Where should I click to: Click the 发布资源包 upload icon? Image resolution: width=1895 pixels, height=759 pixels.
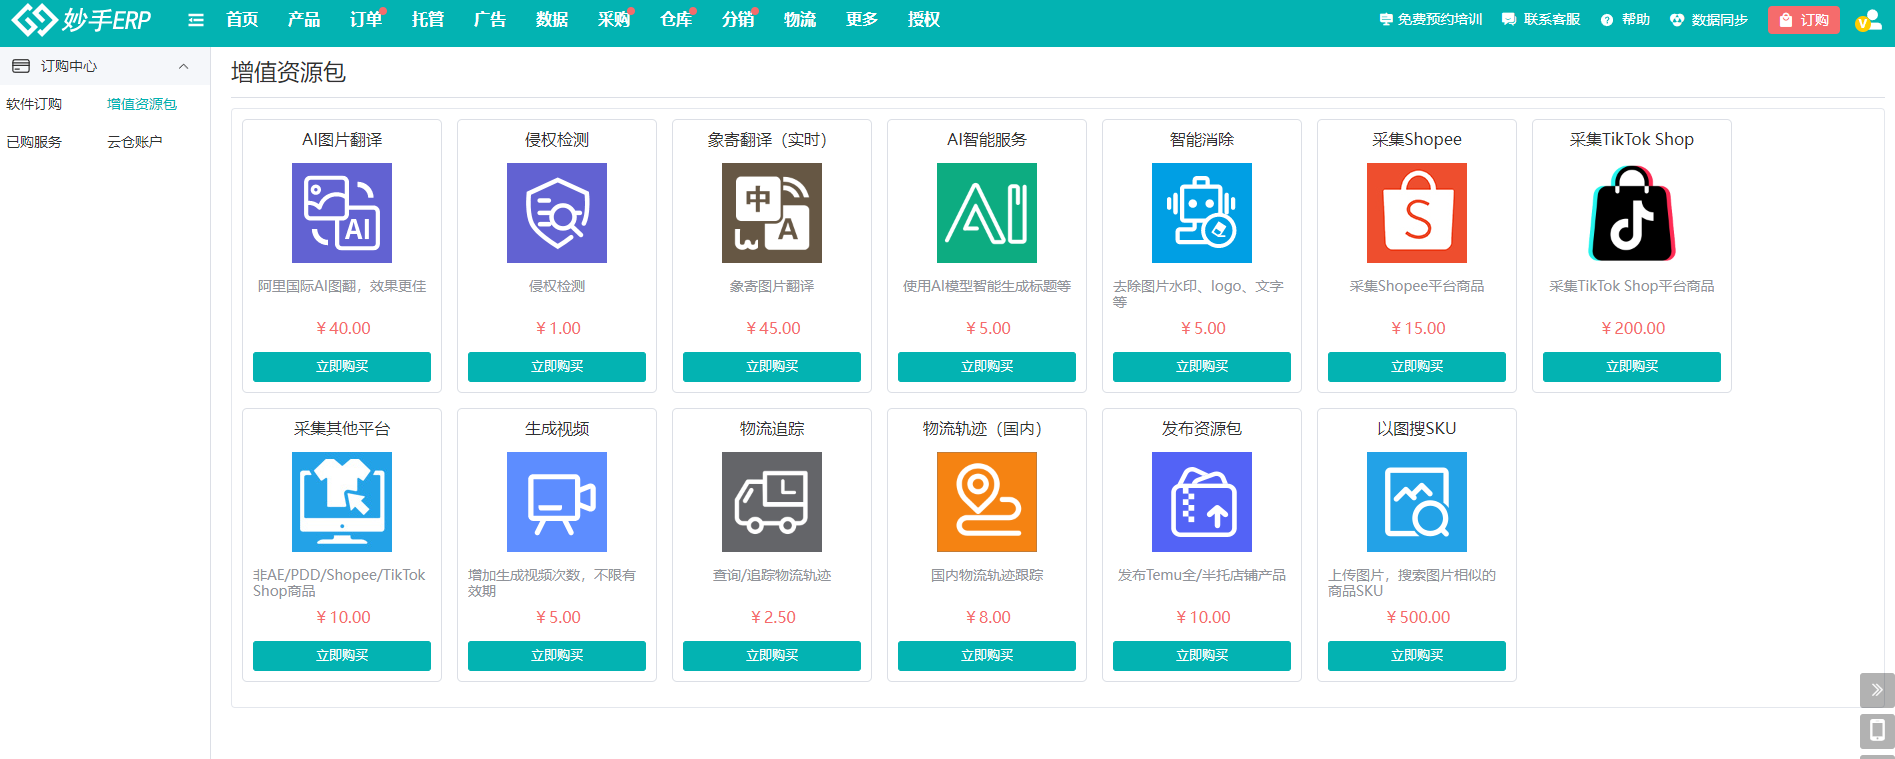point(1202,502)
